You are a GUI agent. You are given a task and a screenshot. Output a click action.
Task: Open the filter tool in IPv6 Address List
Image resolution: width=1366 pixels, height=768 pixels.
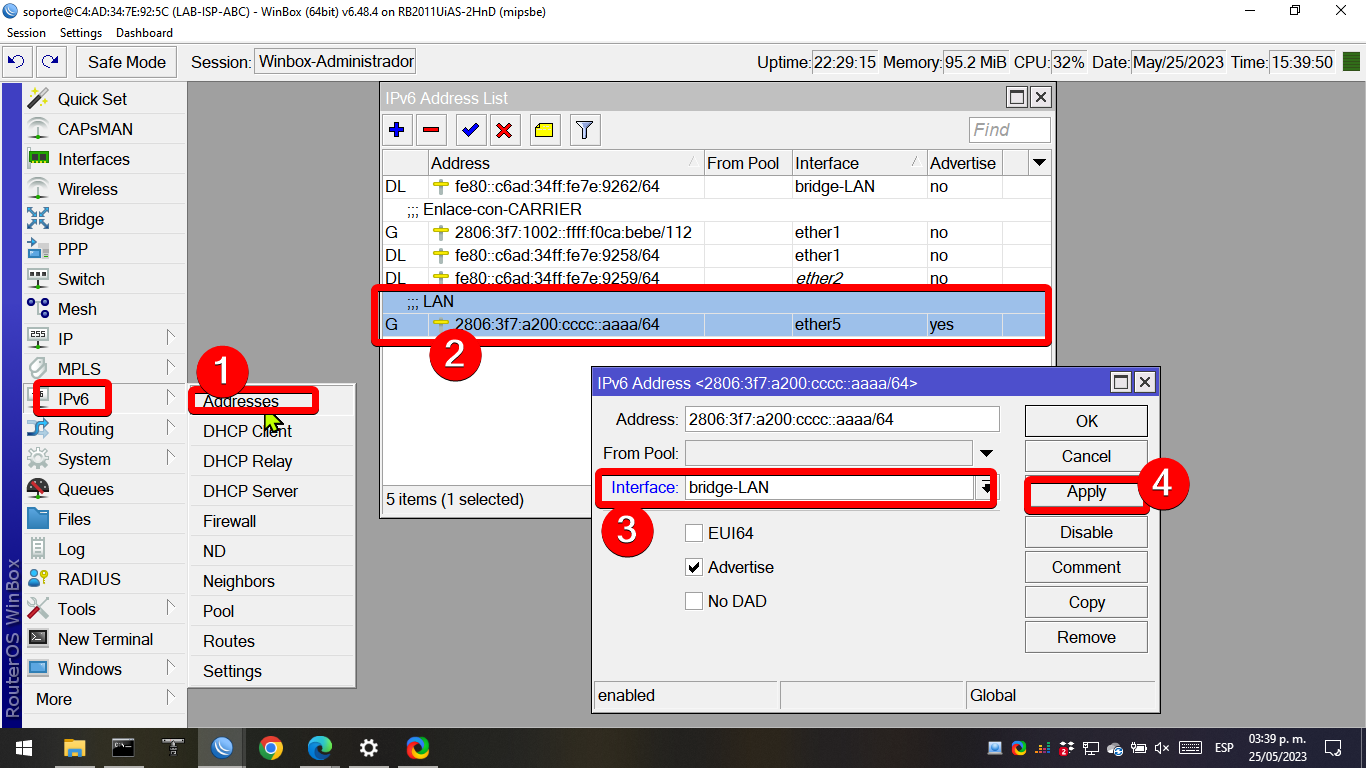(x=584, y=129)
